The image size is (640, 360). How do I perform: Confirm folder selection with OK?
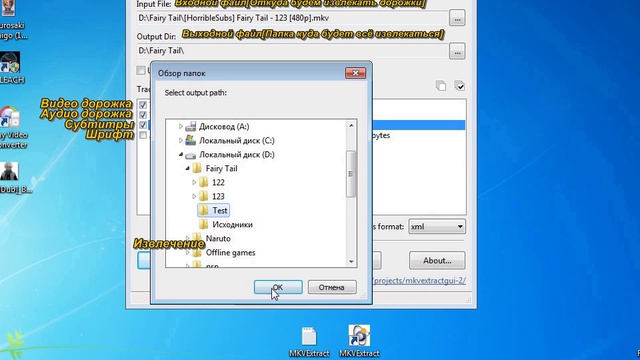coord(278,287)
